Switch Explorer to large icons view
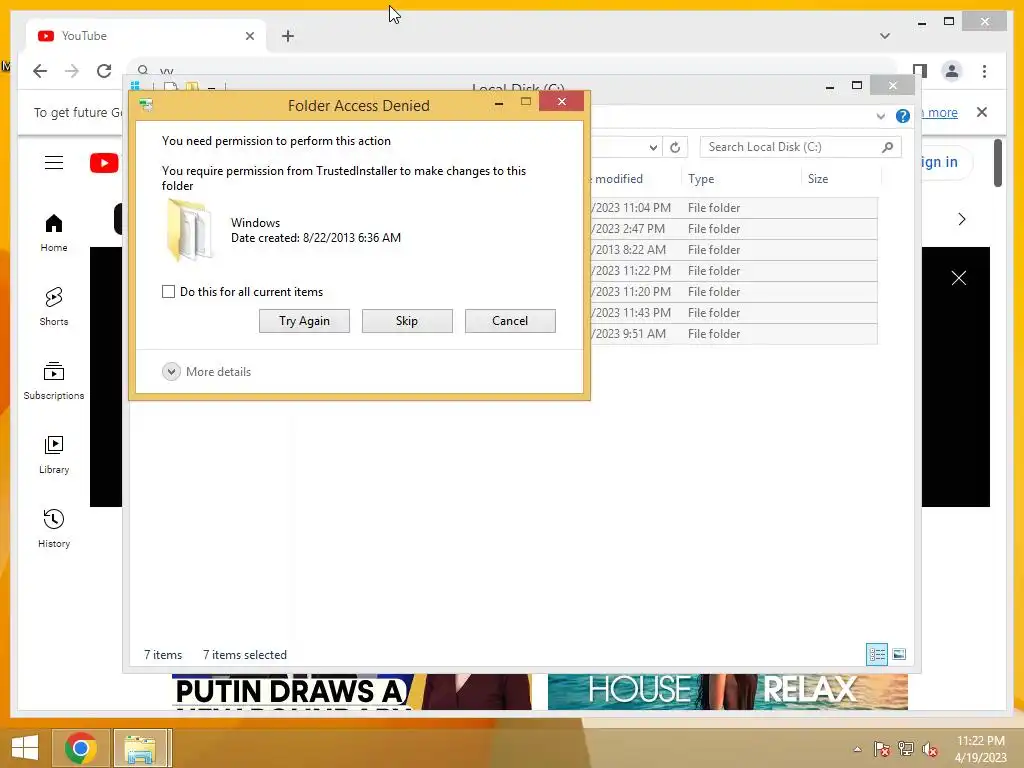 pos(899,654)
